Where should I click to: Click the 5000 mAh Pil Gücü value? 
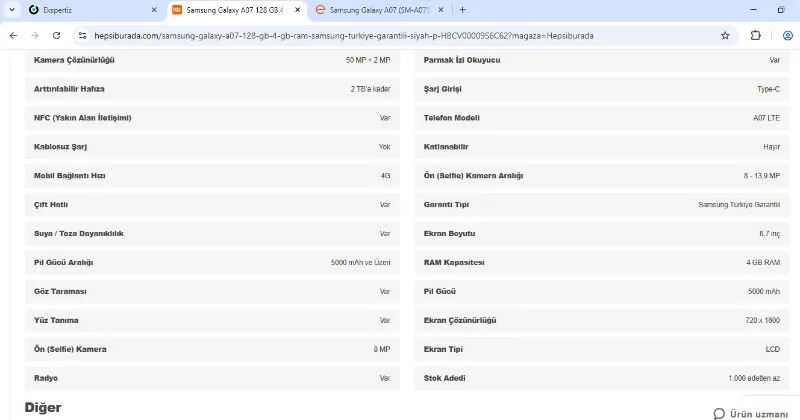[x=764, y=291]
